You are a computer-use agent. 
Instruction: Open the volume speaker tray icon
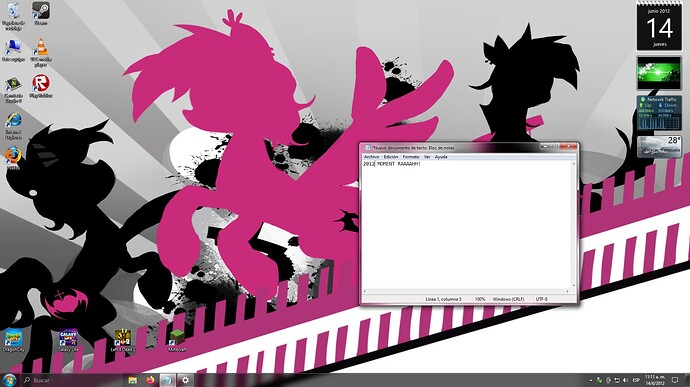(625, 380)
